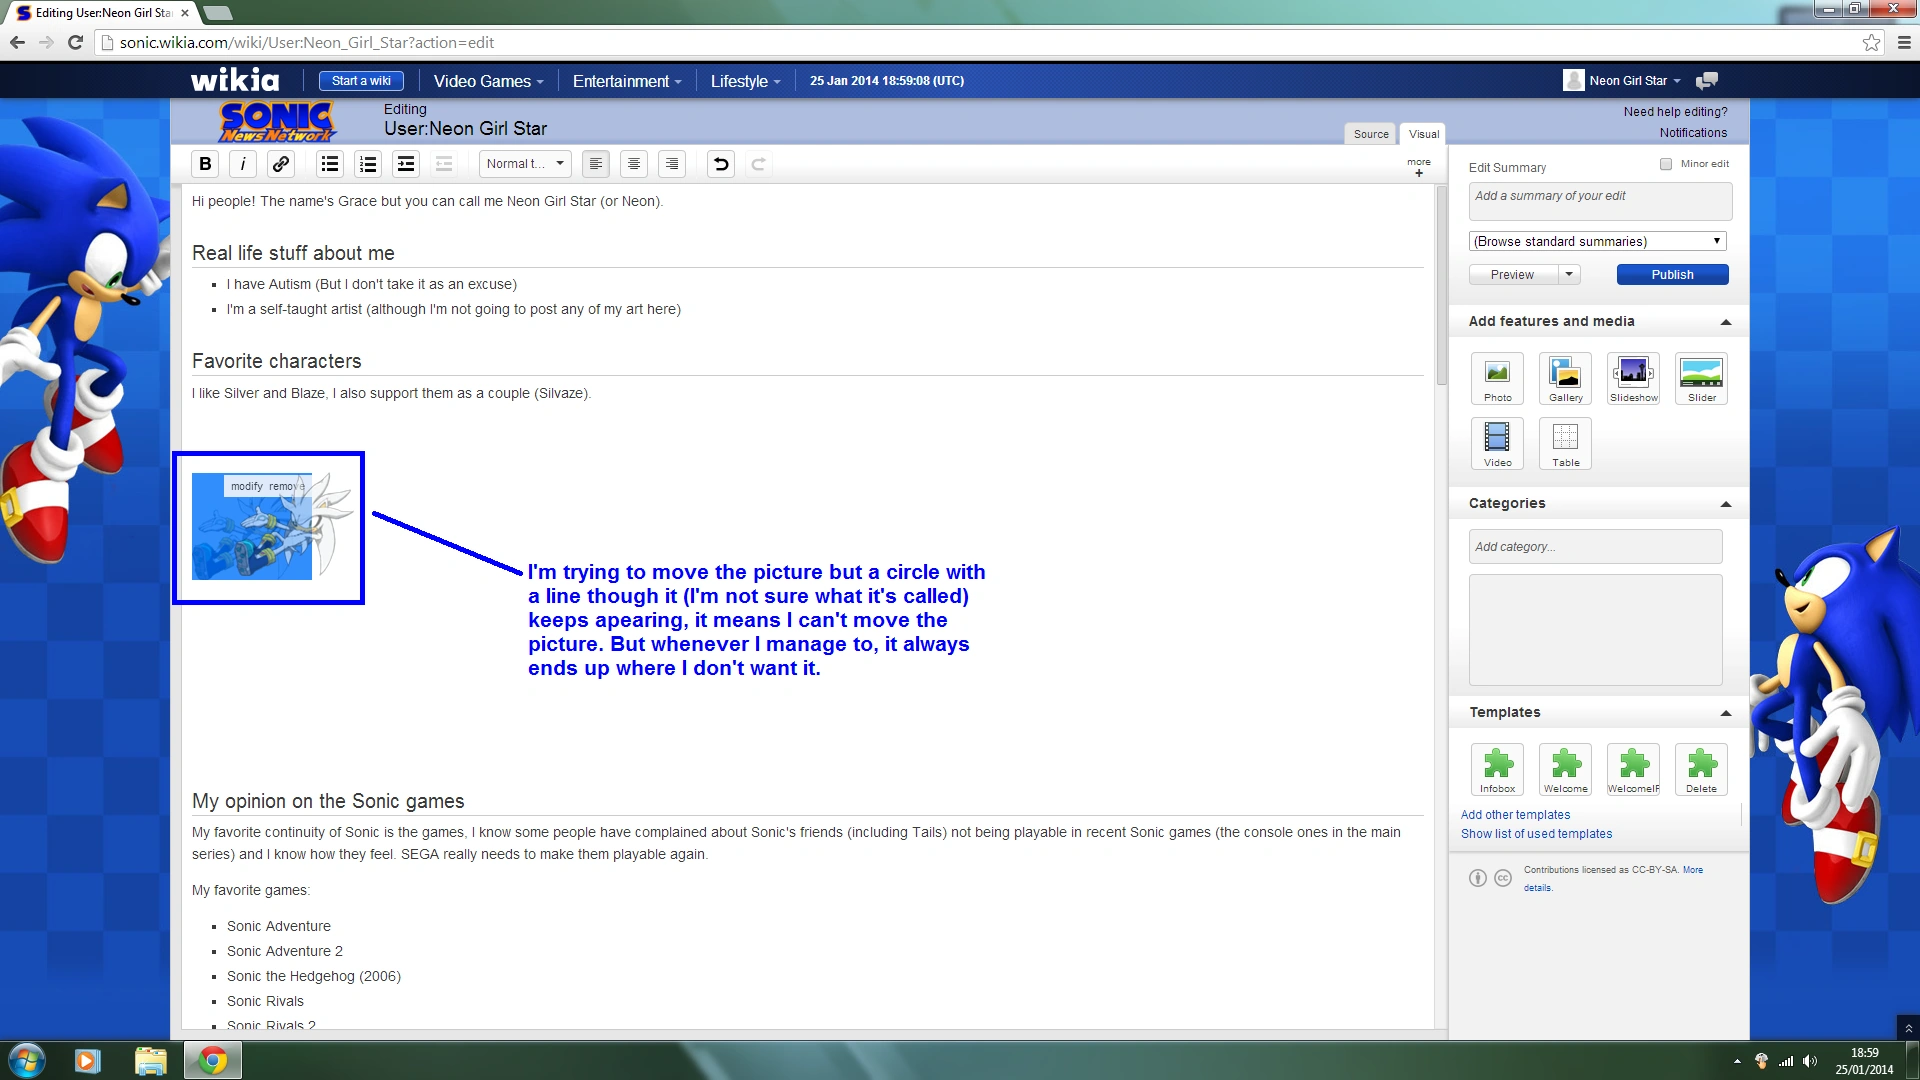Click the Add category input field

1595,547
